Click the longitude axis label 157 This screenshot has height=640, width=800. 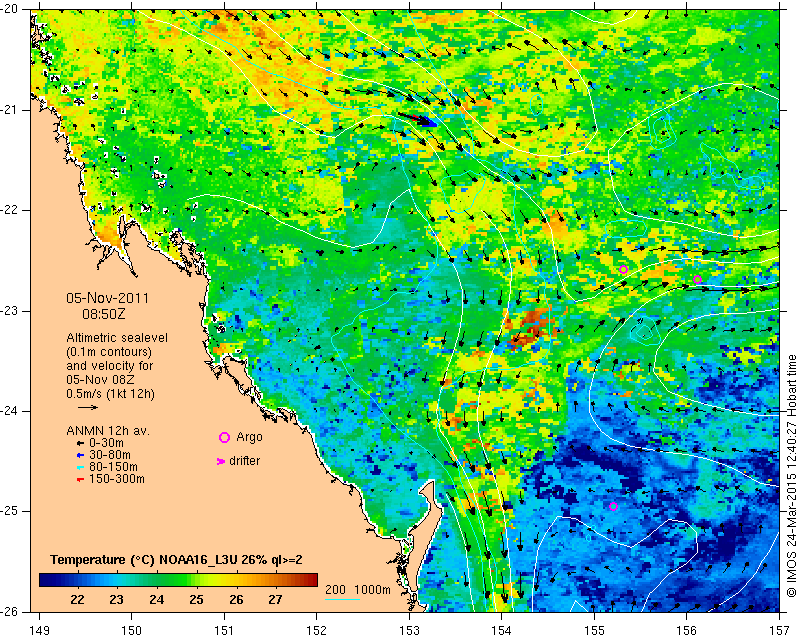pos(780,631)
